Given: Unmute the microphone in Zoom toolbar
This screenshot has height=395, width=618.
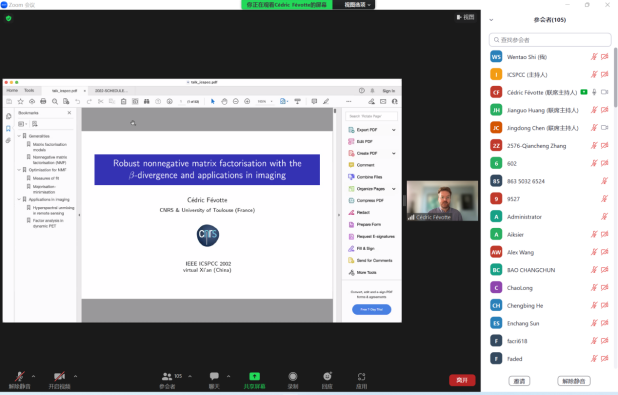Looking at the screenshot, I should point(19,376).
